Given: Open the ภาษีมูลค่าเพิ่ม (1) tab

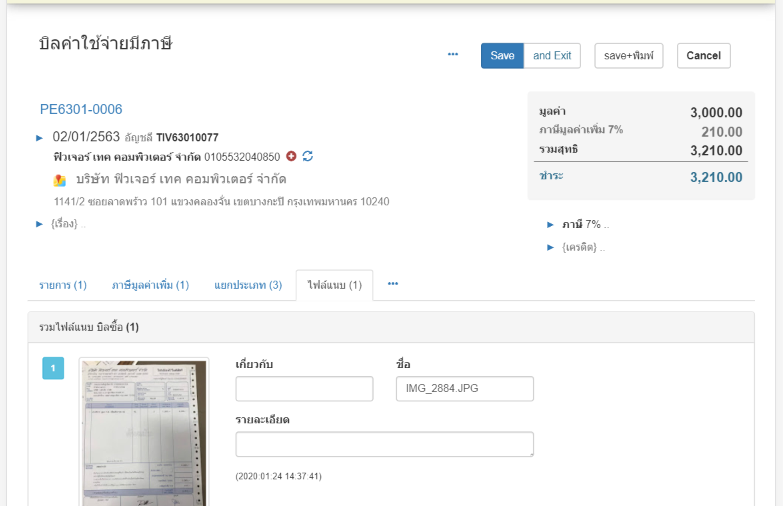Looking at the screenshot, I should (150, 286).
